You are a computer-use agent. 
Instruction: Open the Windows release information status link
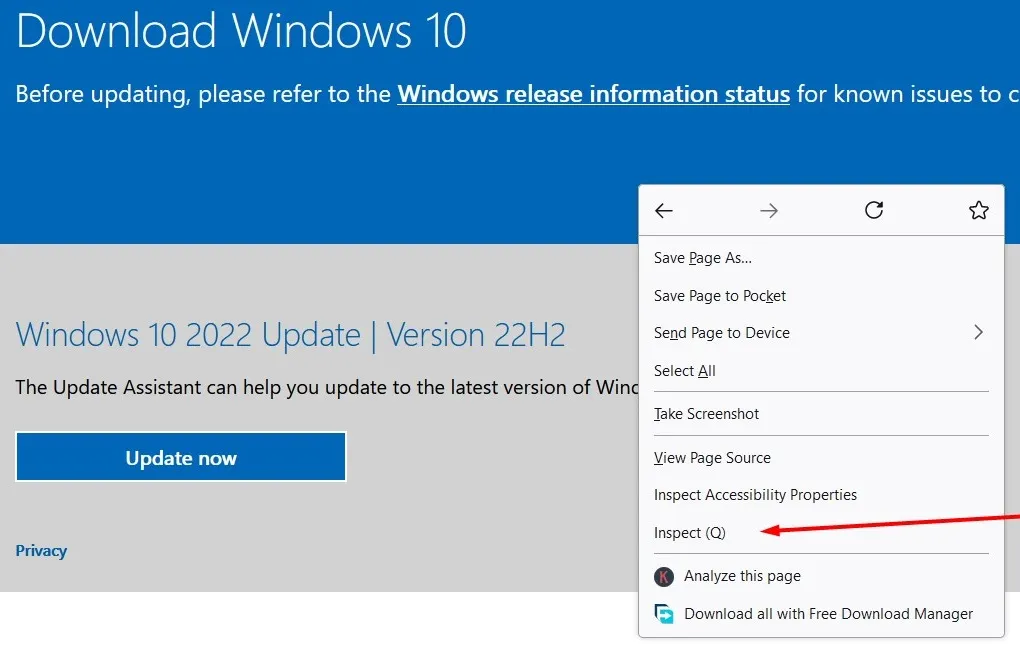(593, 94)
